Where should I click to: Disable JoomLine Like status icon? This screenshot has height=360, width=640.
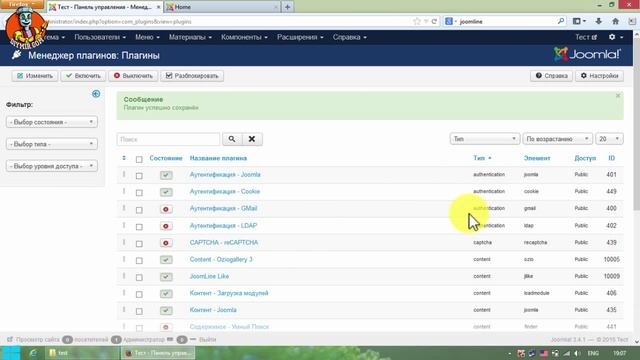tap(166, 277)
